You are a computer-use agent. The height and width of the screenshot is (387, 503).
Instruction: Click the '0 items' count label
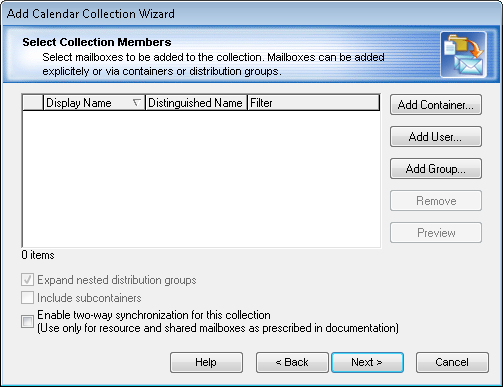[38, 255]
